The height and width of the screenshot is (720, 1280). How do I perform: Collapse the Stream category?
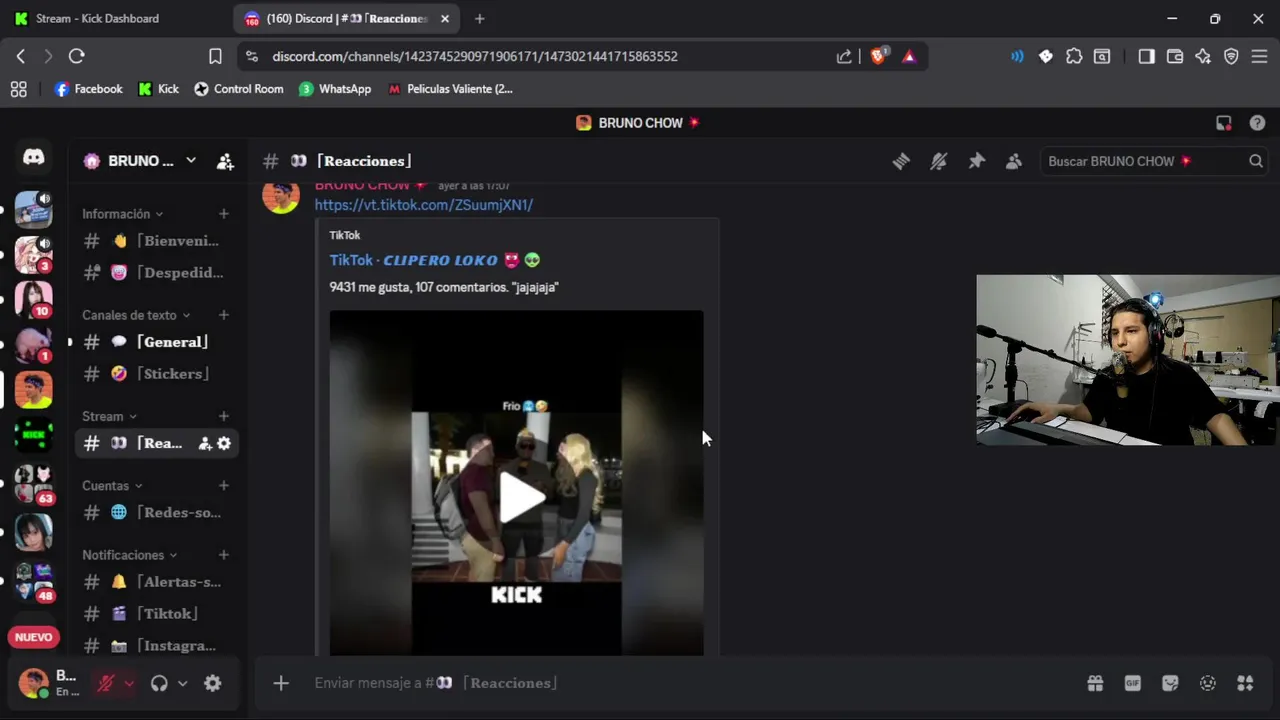tap(109, 416)
